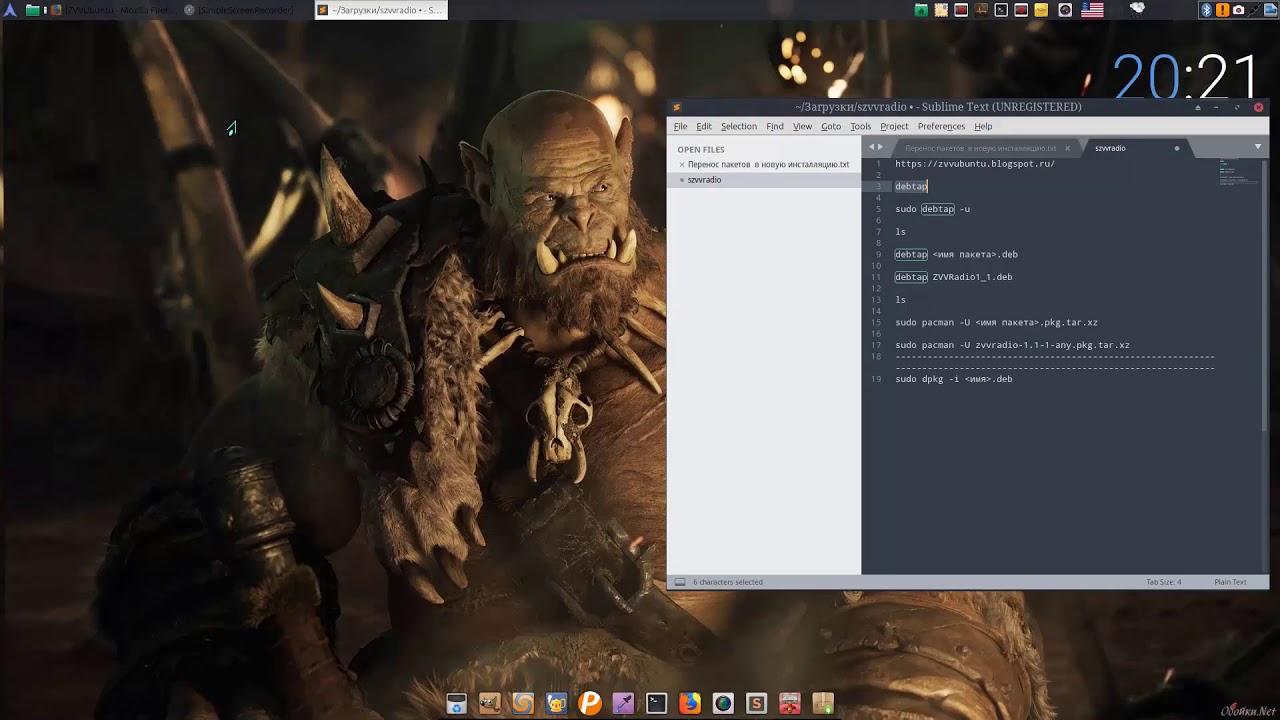1280x720 pixels.
Task: Go to previous tab with left arrow
Action: click(871, 148)
